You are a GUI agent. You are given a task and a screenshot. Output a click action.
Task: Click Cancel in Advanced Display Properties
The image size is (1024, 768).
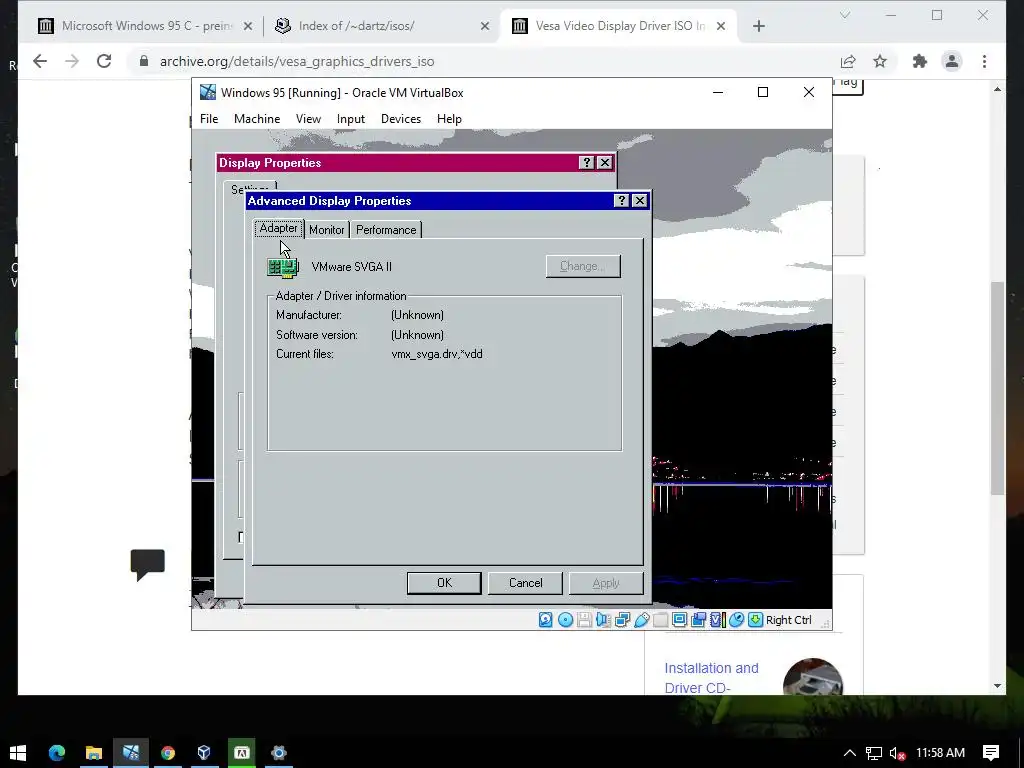click(526, 583)
